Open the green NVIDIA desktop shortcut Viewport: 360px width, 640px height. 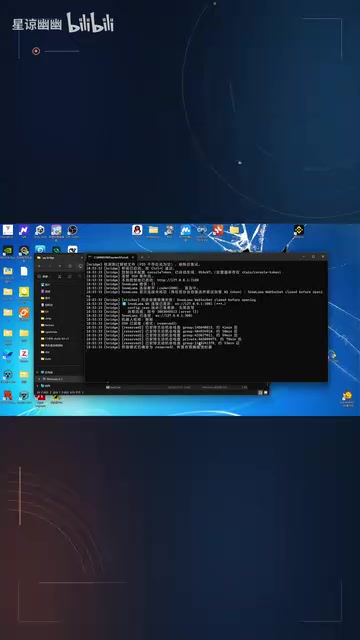[x=8, y=250]
